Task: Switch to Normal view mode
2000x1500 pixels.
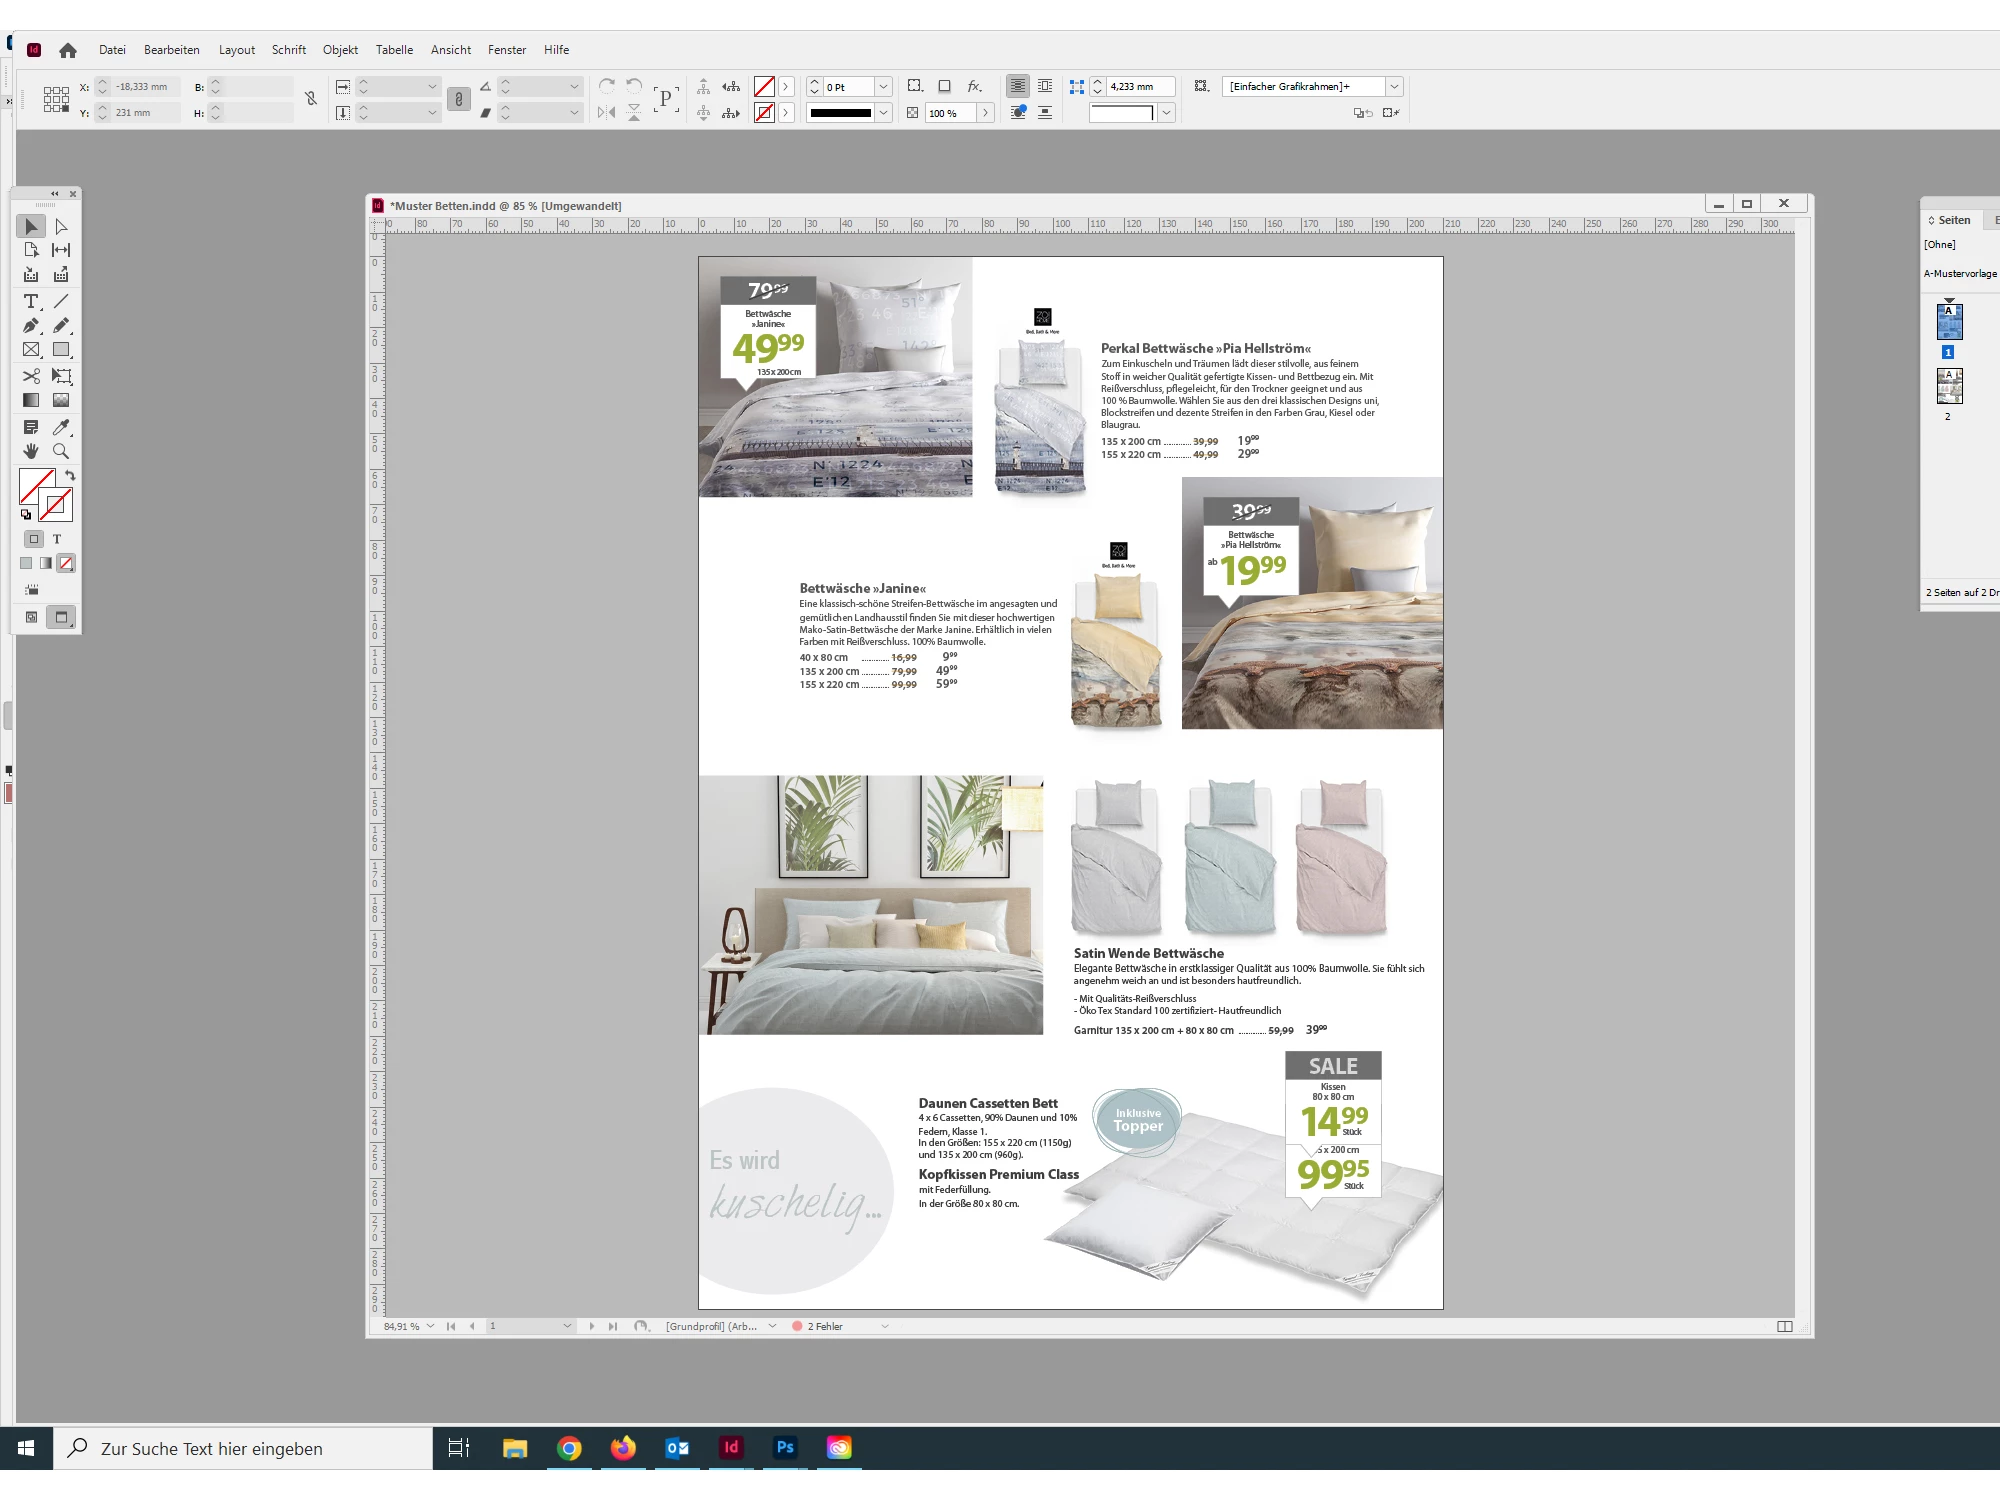Action: [x=32, y=617]
